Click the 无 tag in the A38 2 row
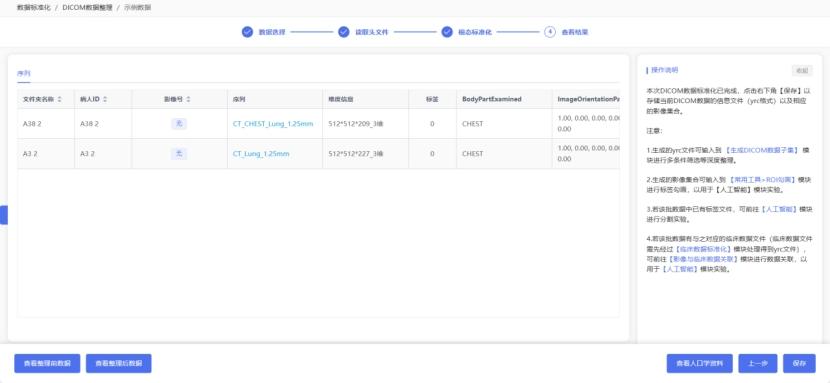Image resolution: width=830 pixels, height=383 pixels. [179, 124]
